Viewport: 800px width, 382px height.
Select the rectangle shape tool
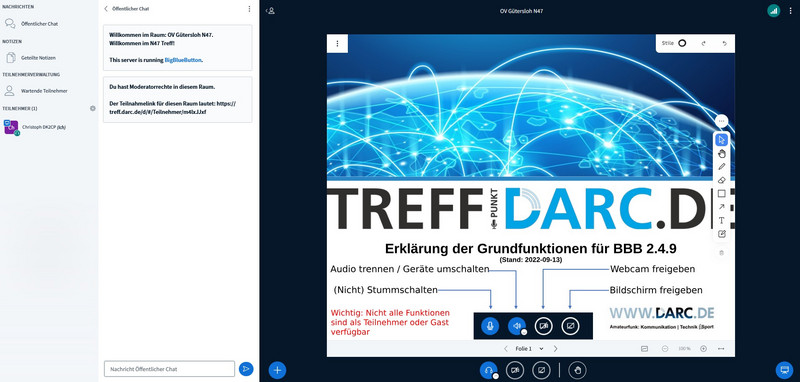(x=721, y=194)
